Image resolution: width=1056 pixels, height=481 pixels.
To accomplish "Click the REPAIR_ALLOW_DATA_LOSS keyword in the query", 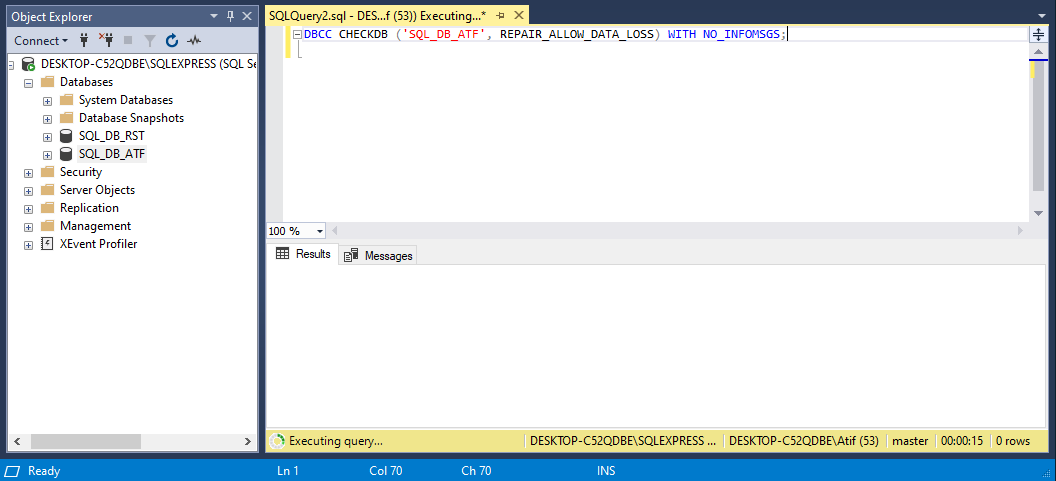I will click(576, 34).
